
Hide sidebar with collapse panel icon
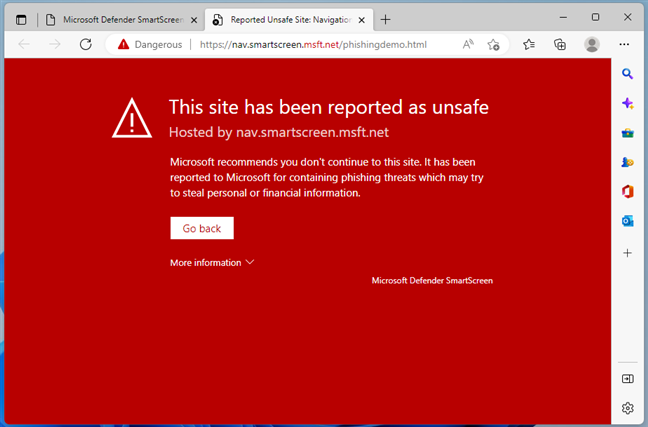point(627,379)
